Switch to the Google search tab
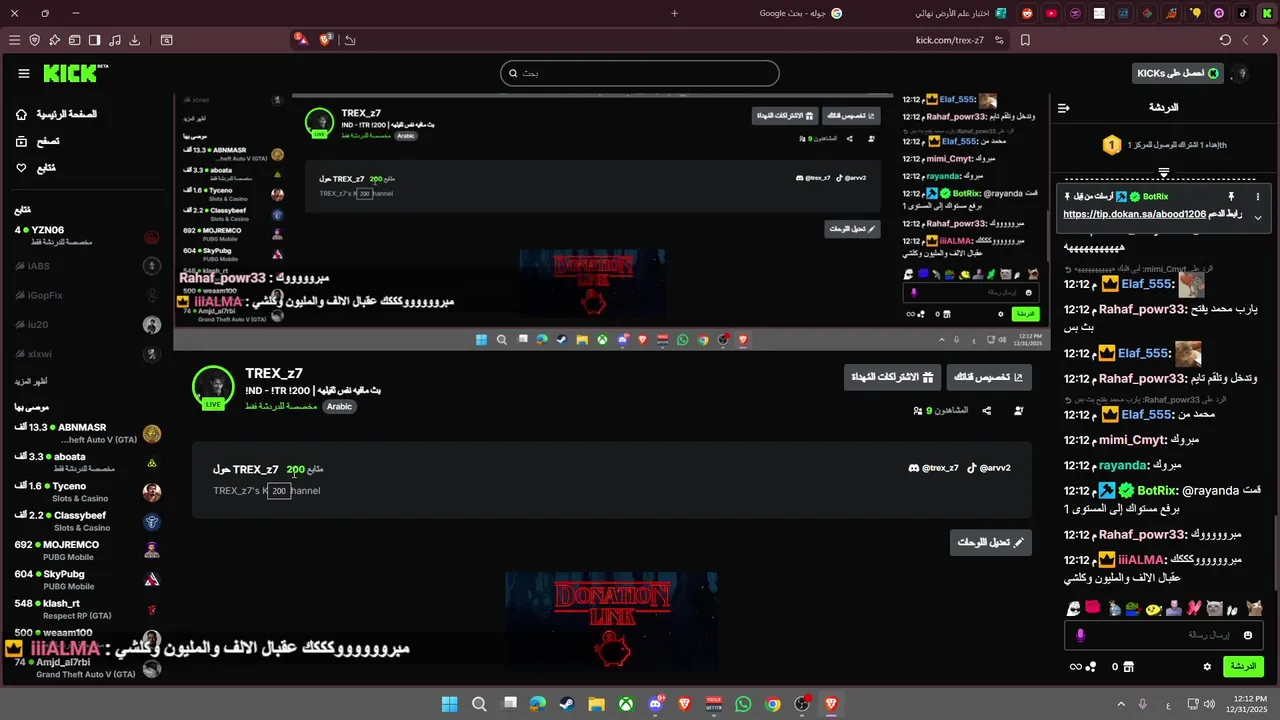 pos(800,13)
